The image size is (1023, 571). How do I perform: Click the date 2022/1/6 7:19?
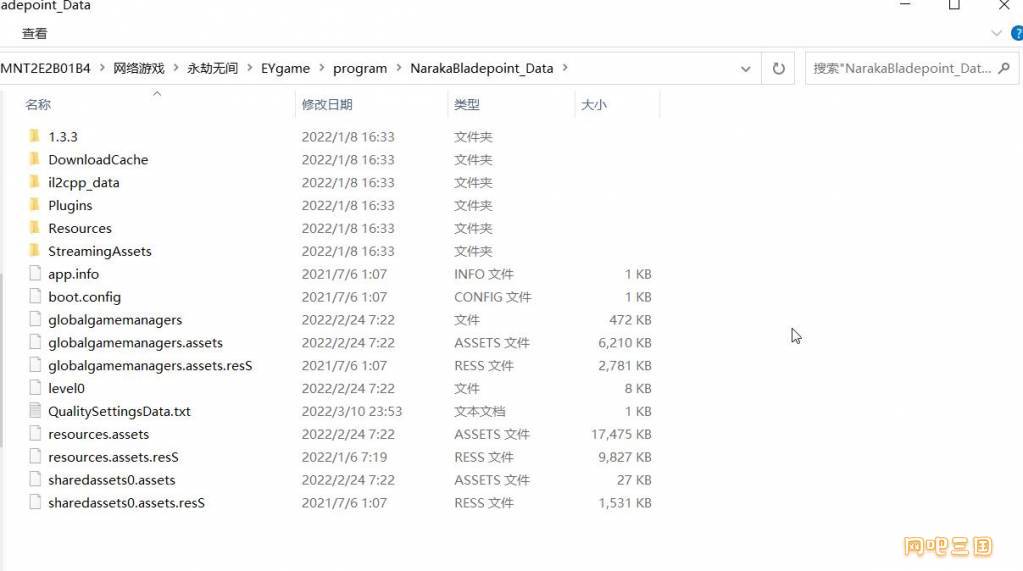pyautogui.click(x=344, y=457)
